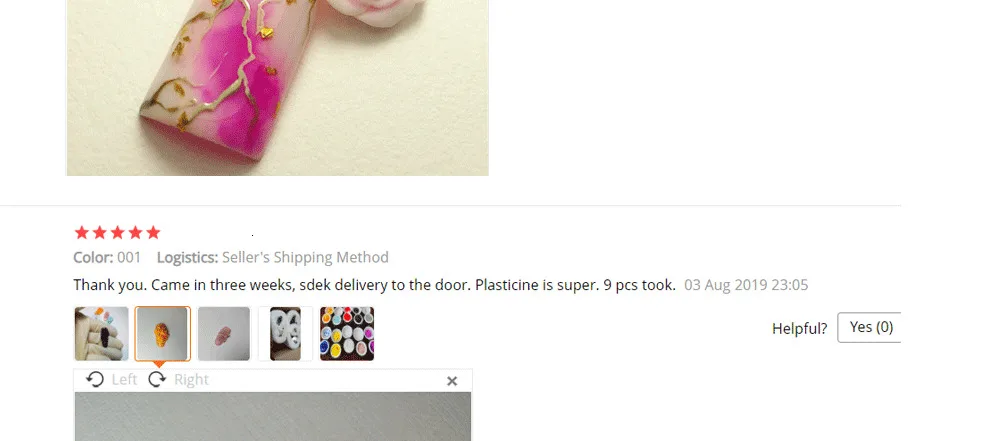This screenshot has width=1000, height=441.
Task: View the colorful gel pots thumbnail
Action: coord(347,334)
